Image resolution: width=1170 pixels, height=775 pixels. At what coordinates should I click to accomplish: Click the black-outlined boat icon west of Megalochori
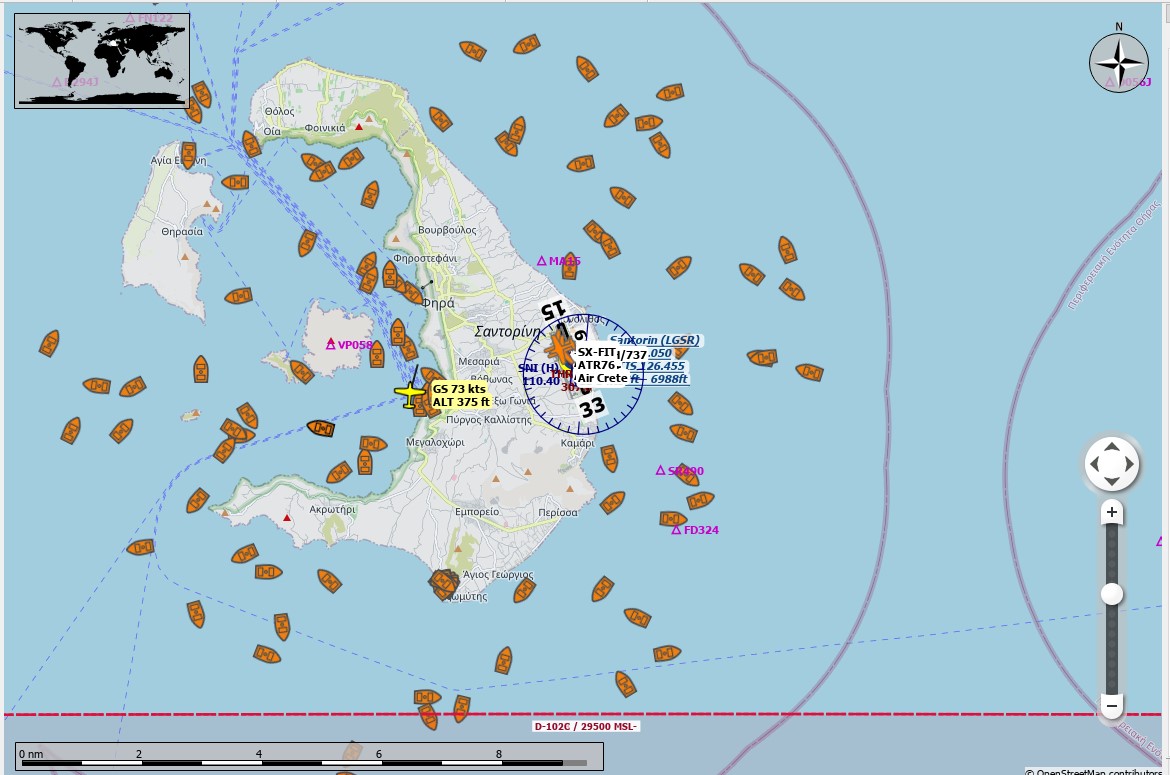pyautogui.click(x=321, y=428)
